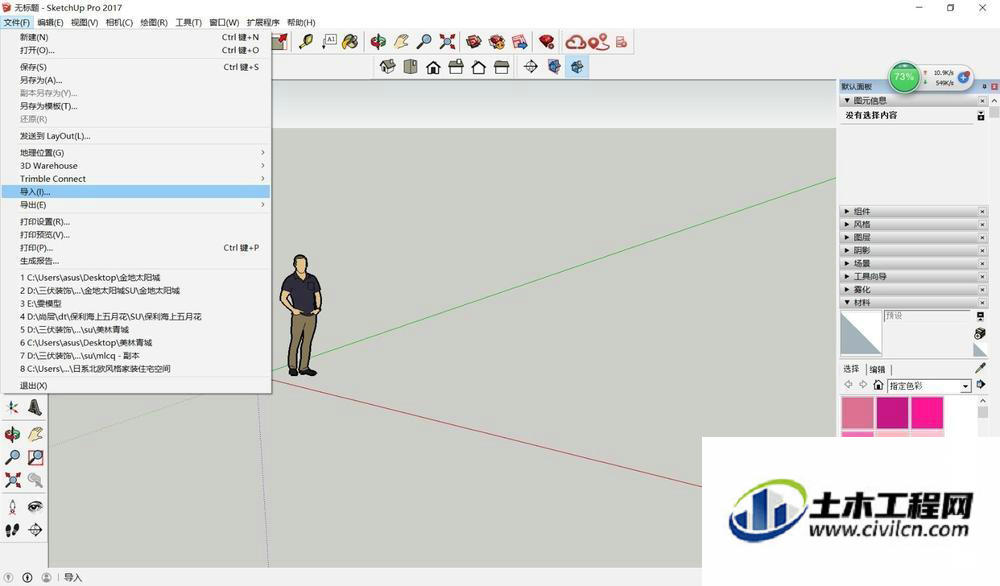1000x586 pixels.
Task: Click the material back arrow
Action: pos(848,385)
